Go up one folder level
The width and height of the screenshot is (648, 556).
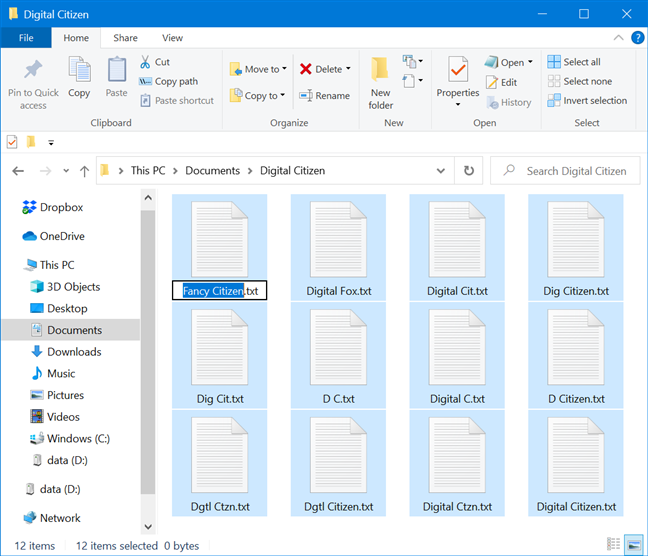[84, 171]
